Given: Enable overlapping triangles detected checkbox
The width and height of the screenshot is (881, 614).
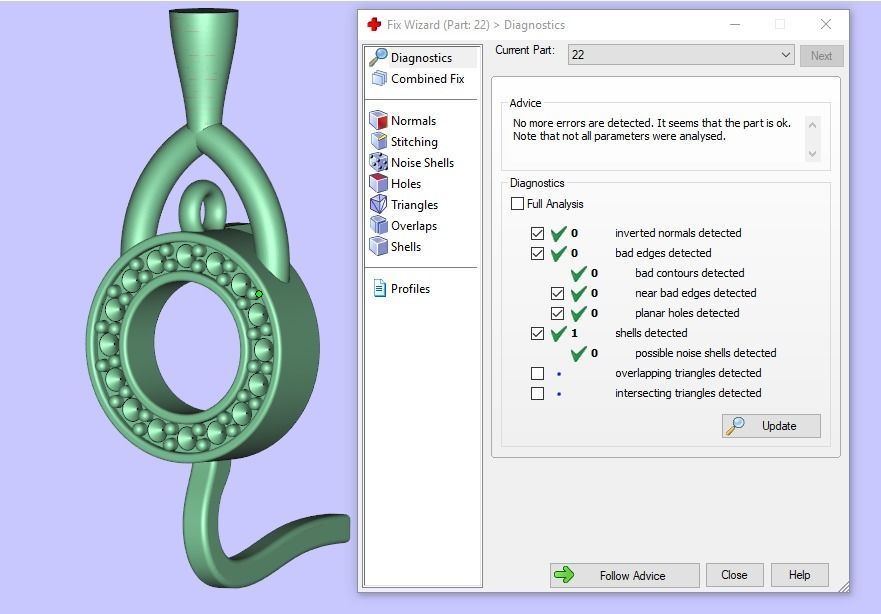Looking at the screenshot, I should (537, 374).
